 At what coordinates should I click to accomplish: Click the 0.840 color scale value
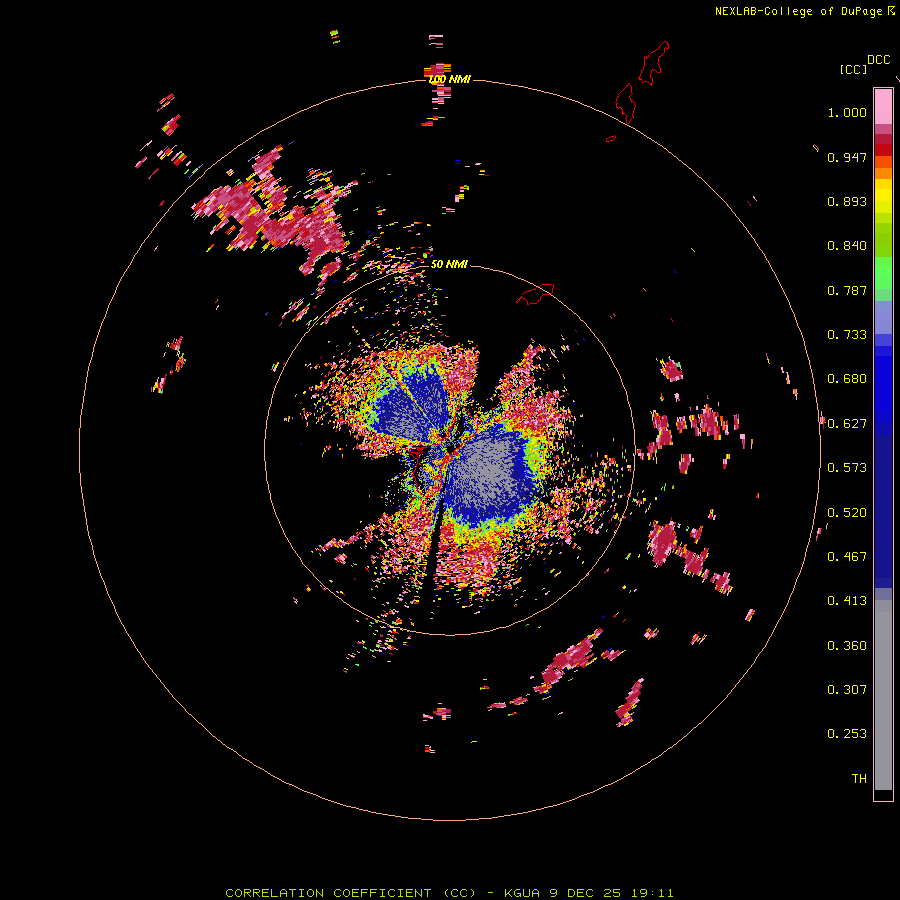(847, 246)
